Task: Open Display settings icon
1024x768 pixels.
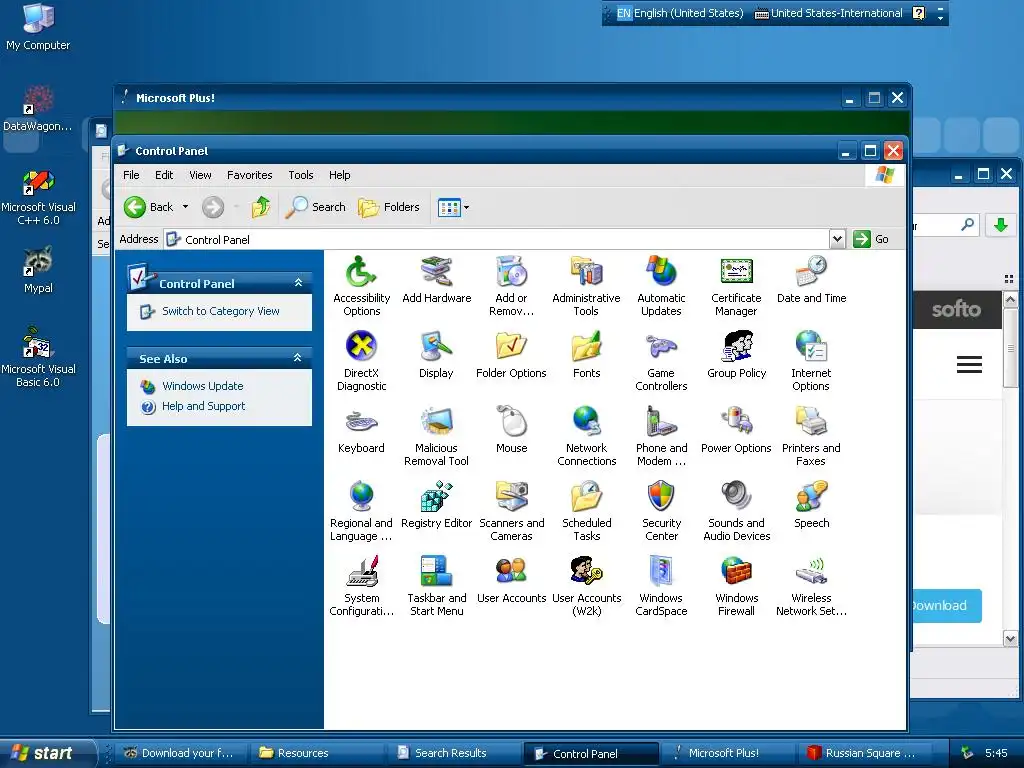Action: 436,347
